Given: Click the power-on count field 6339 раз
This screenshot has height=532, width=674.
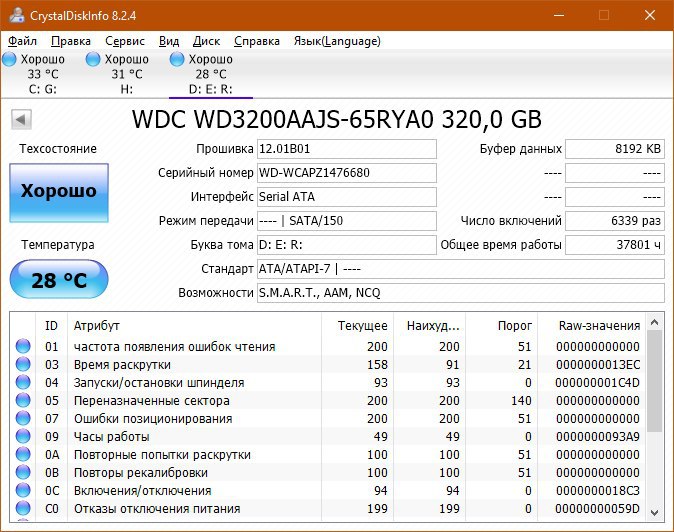Looking at the screenshot, I should pyautogui.click(x=615, y=221).
